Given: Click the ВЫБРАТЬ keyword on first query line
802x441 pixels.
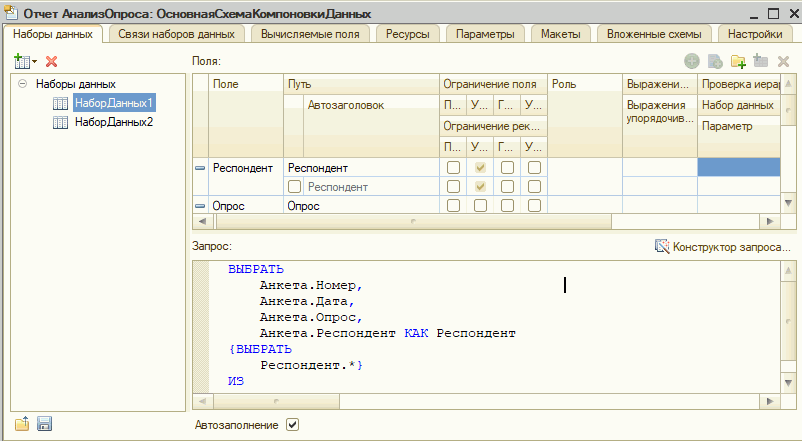Looking at the screenshot, I should 256,269.
